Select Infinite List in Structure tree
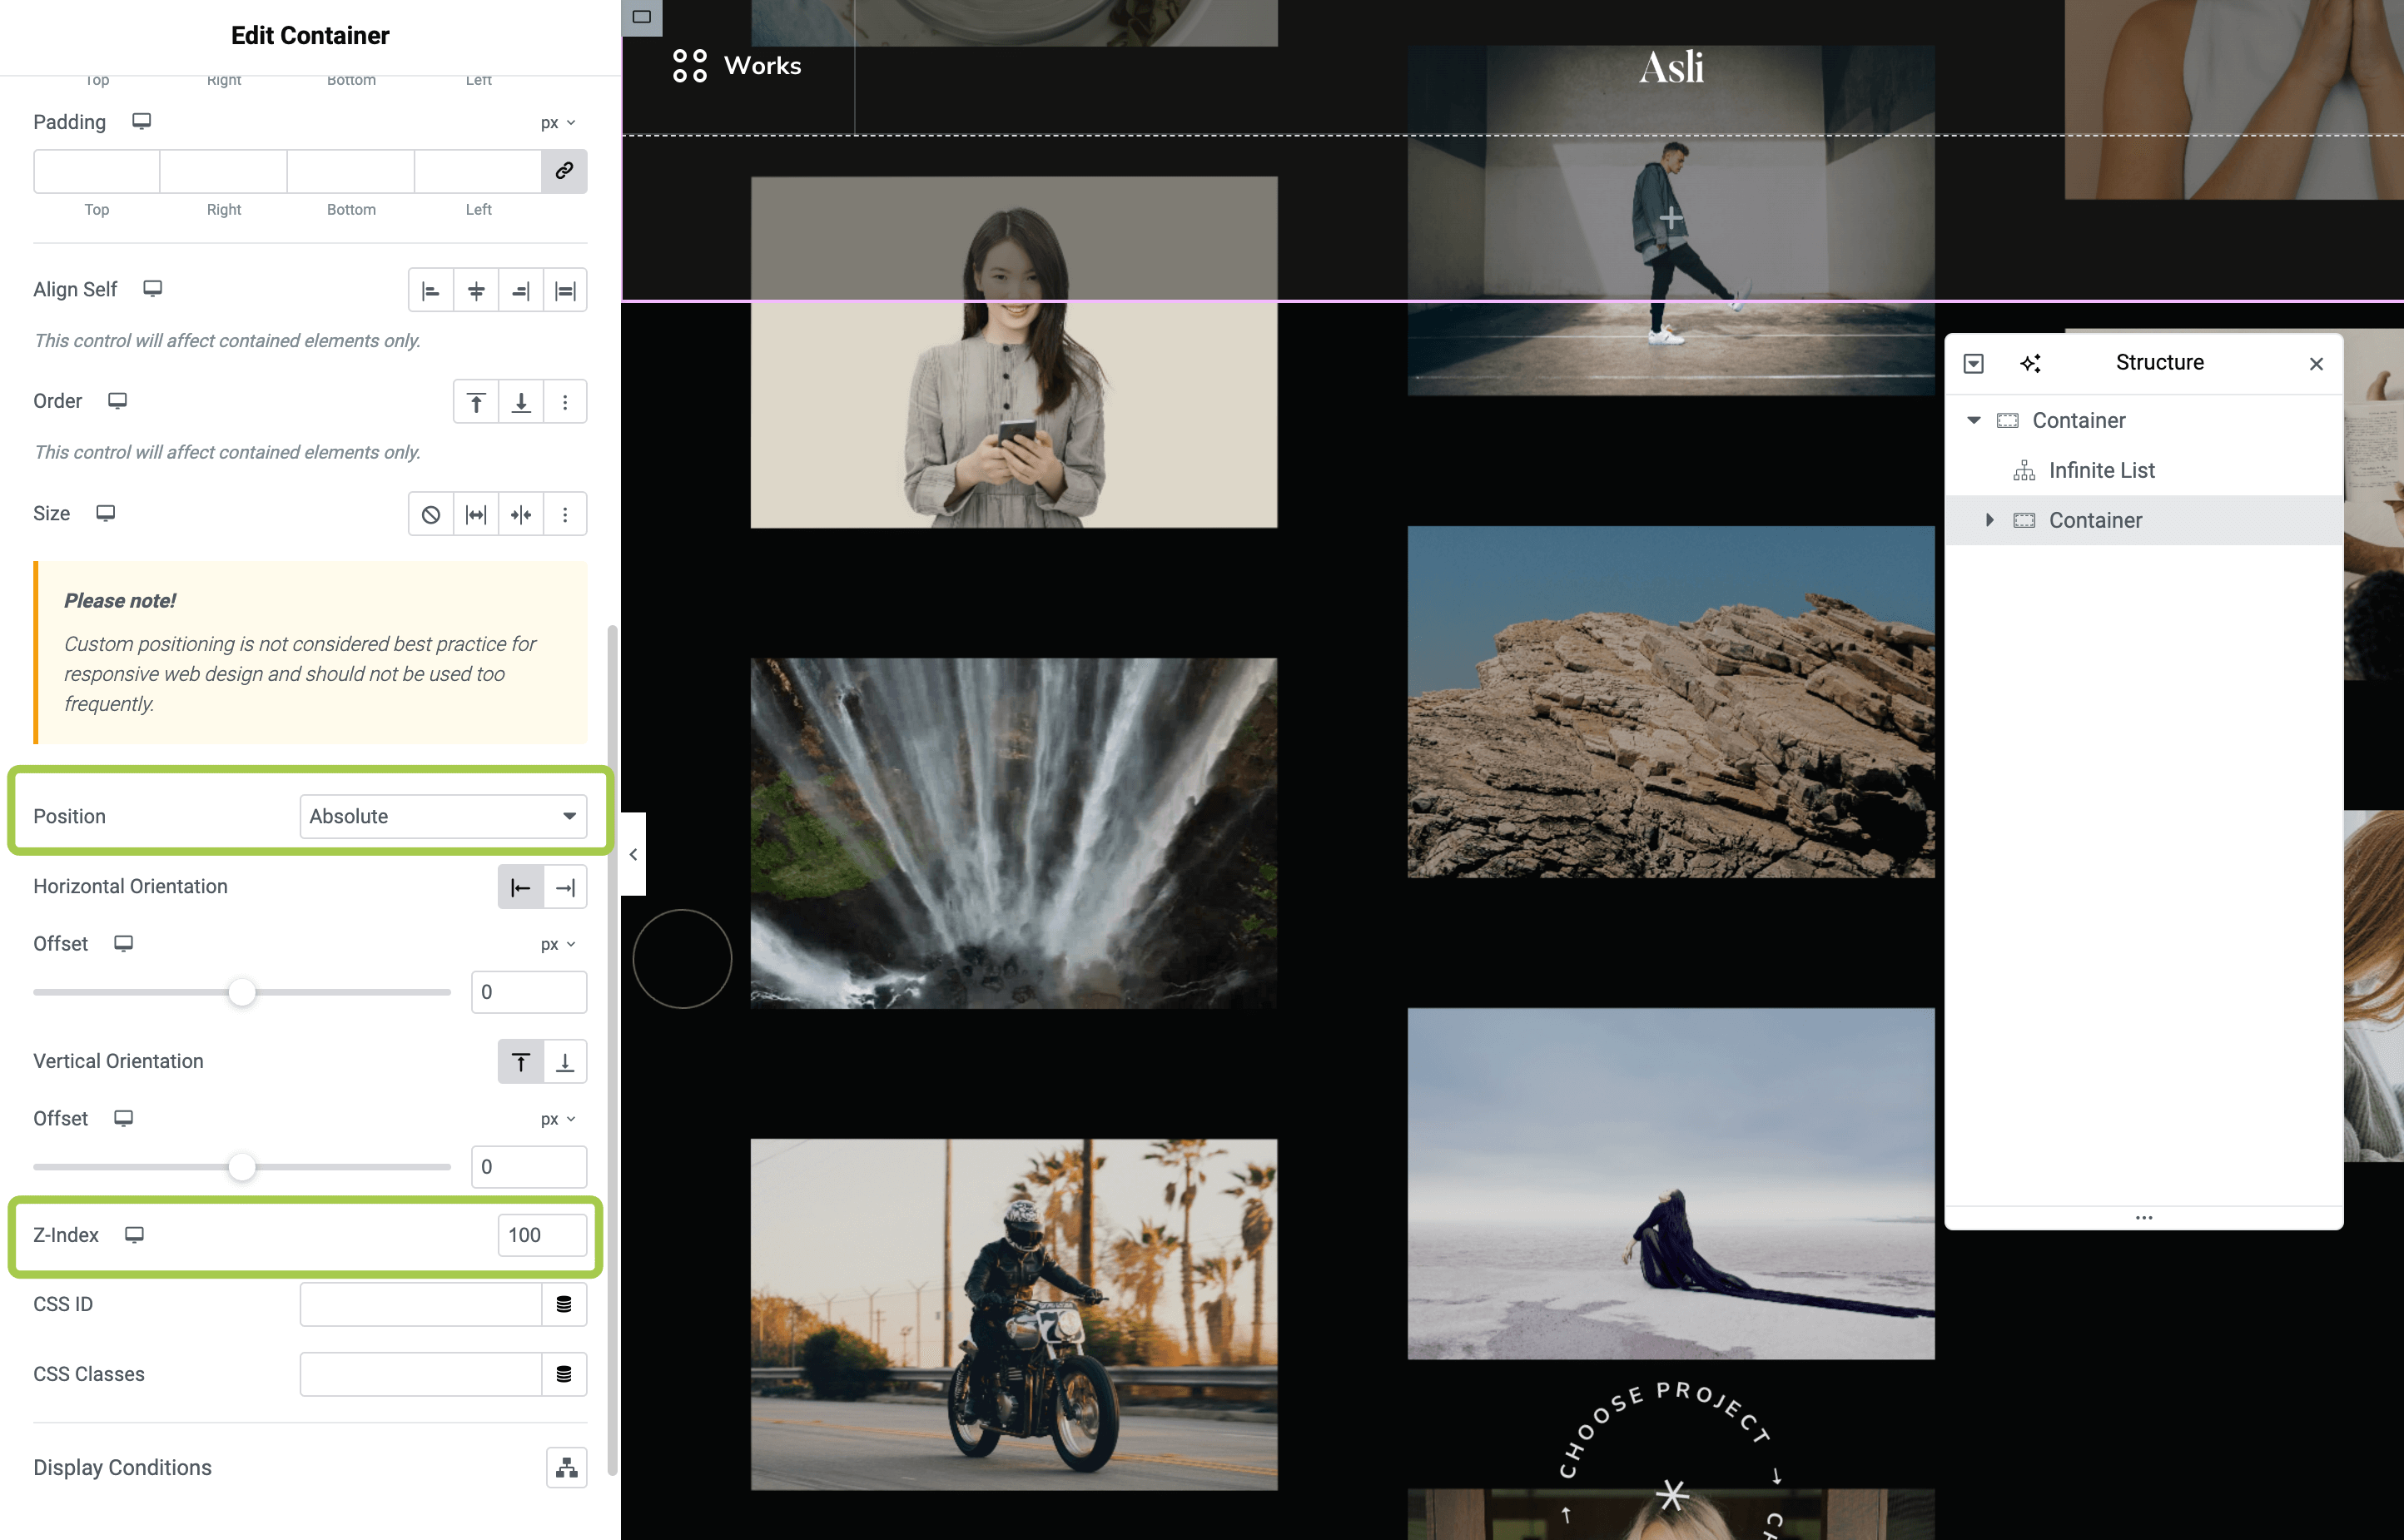Image resolution: width=2404 pixels, height=1540 pixels. tap(2101, 470)
